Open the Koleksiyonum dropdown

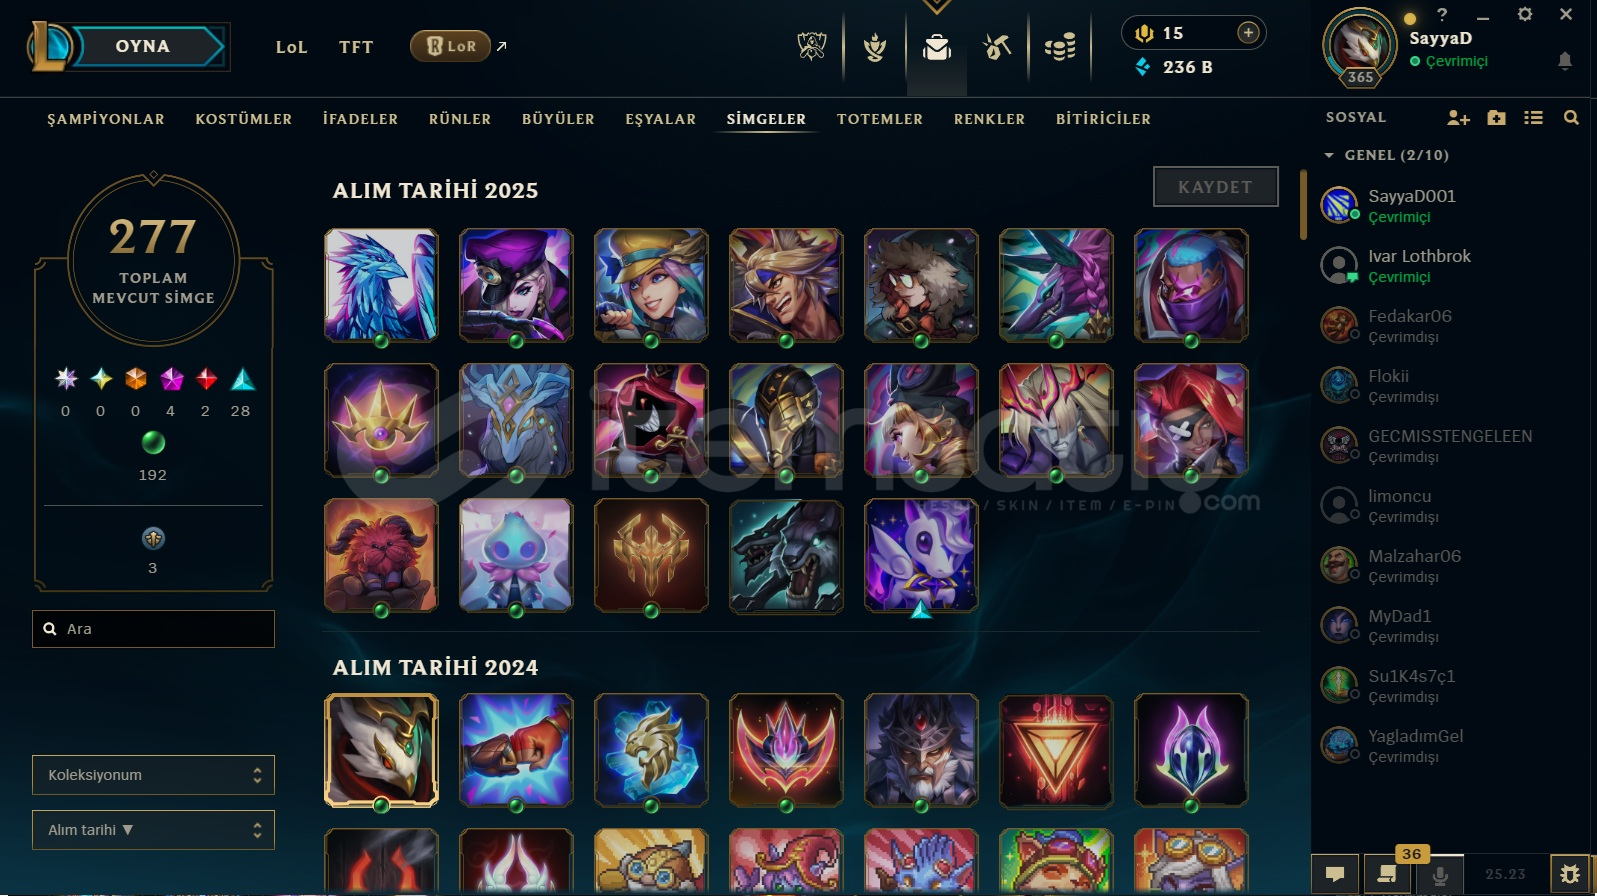coord(153,775)
